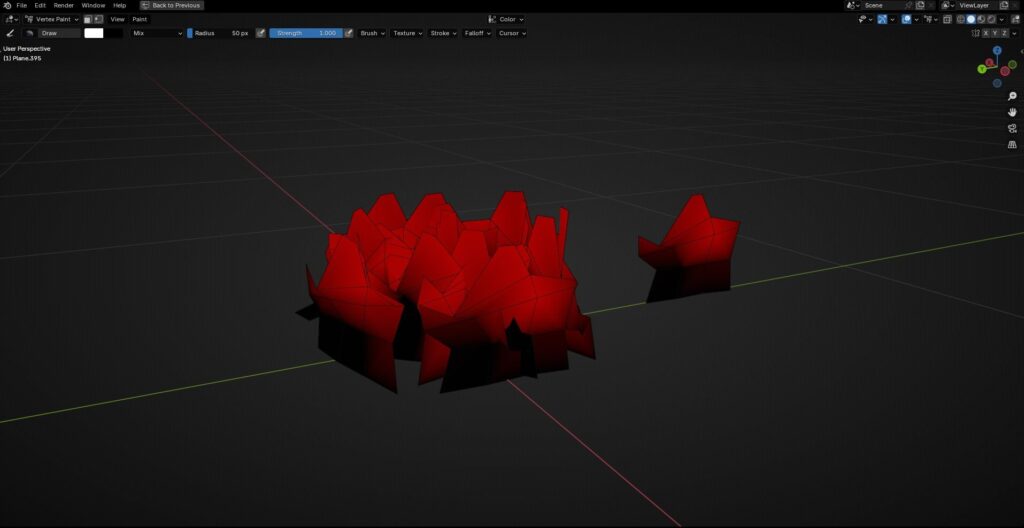Open the Edit menu
The image size is (1024, 528).
point(40,5)
